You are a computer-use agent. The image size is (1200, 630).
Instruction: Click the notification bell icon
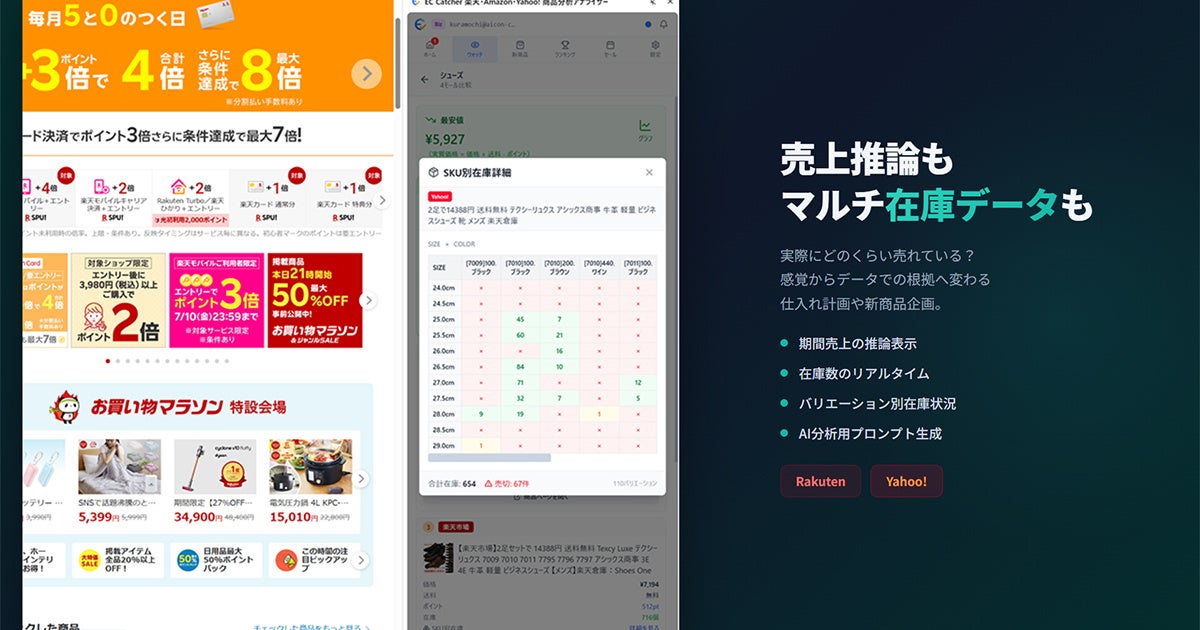[662, 24]
